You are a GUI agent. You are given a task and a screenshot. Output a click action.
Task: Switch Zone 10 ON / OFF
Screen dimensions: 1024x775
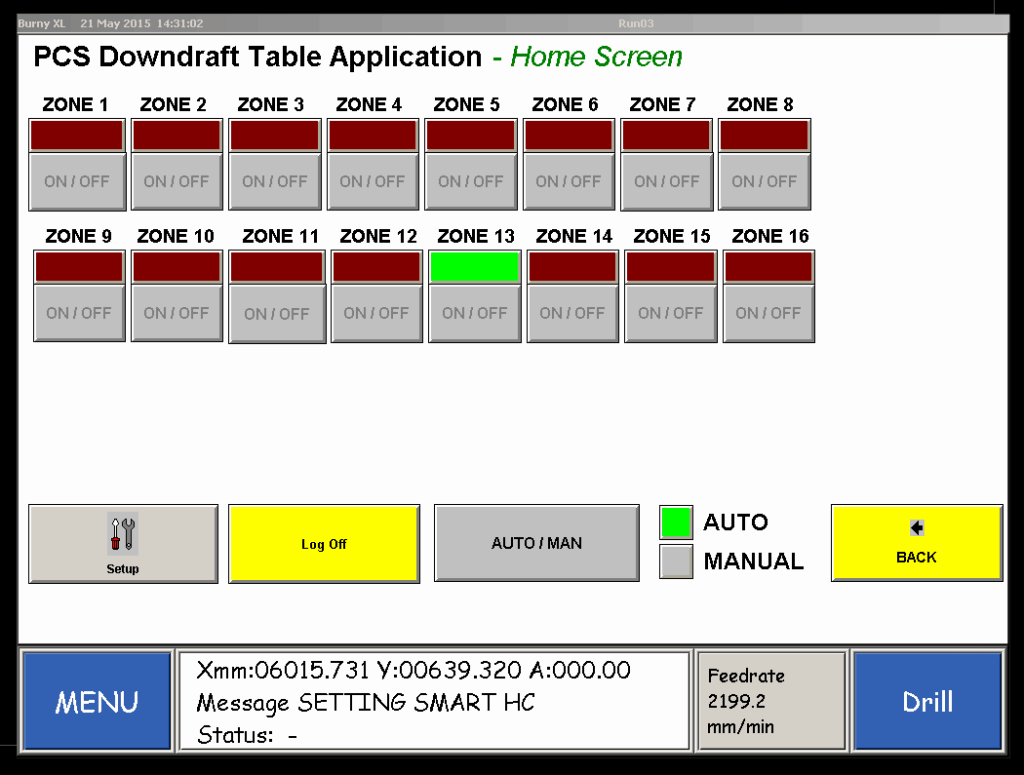tap(176, 313)
